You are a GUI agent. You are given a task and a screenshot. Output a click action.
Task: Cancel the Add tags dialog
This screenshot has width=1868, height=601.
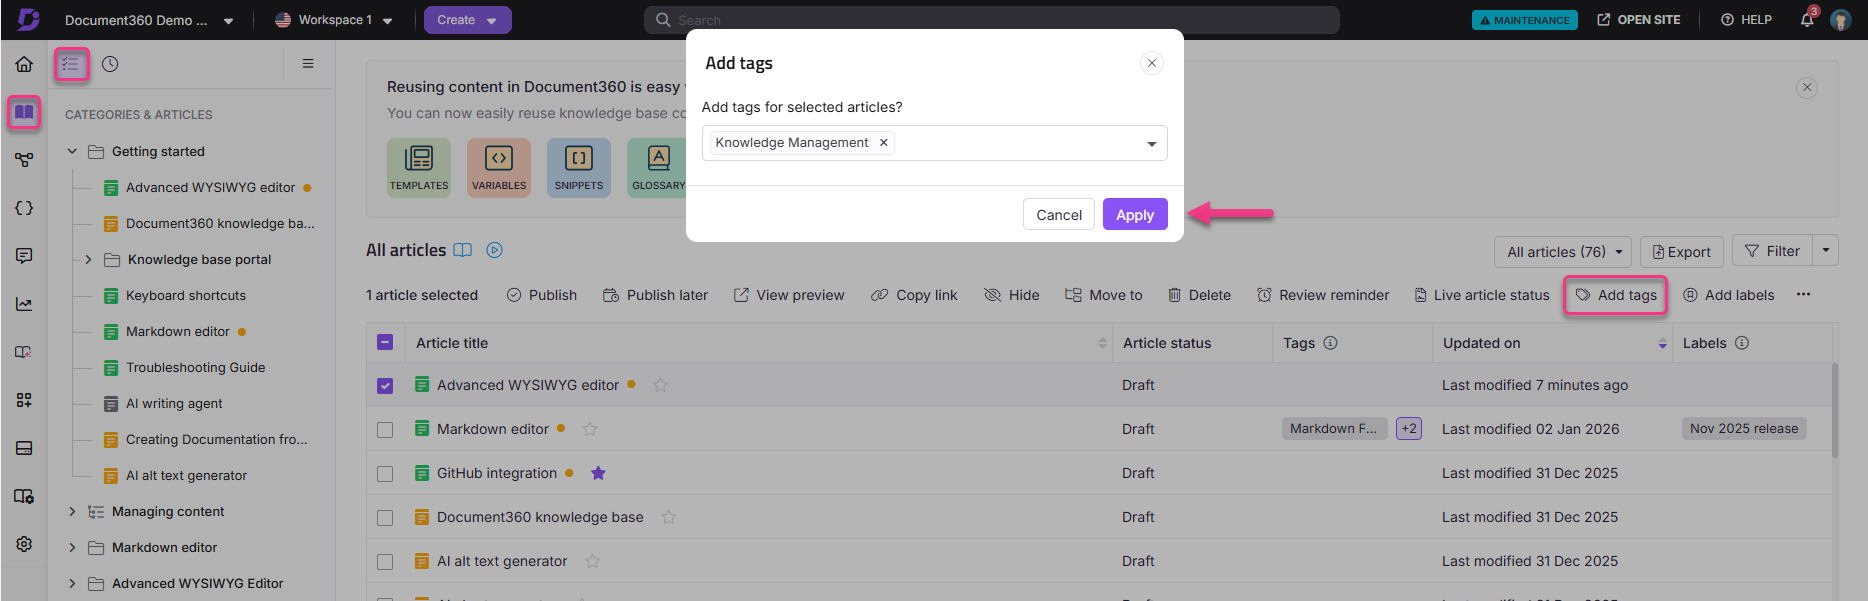1059,214
